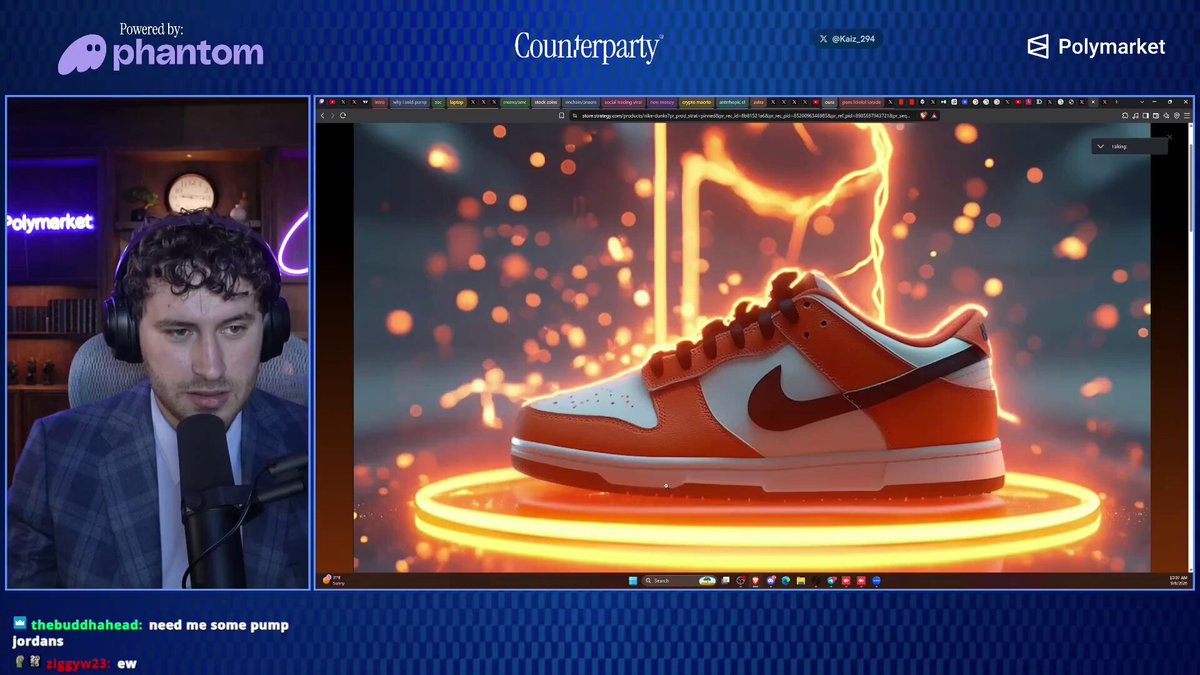Open the weather widget on the taskbar
The height and width of the screenshot is (675, 1200).
click(x=333, y=580)
